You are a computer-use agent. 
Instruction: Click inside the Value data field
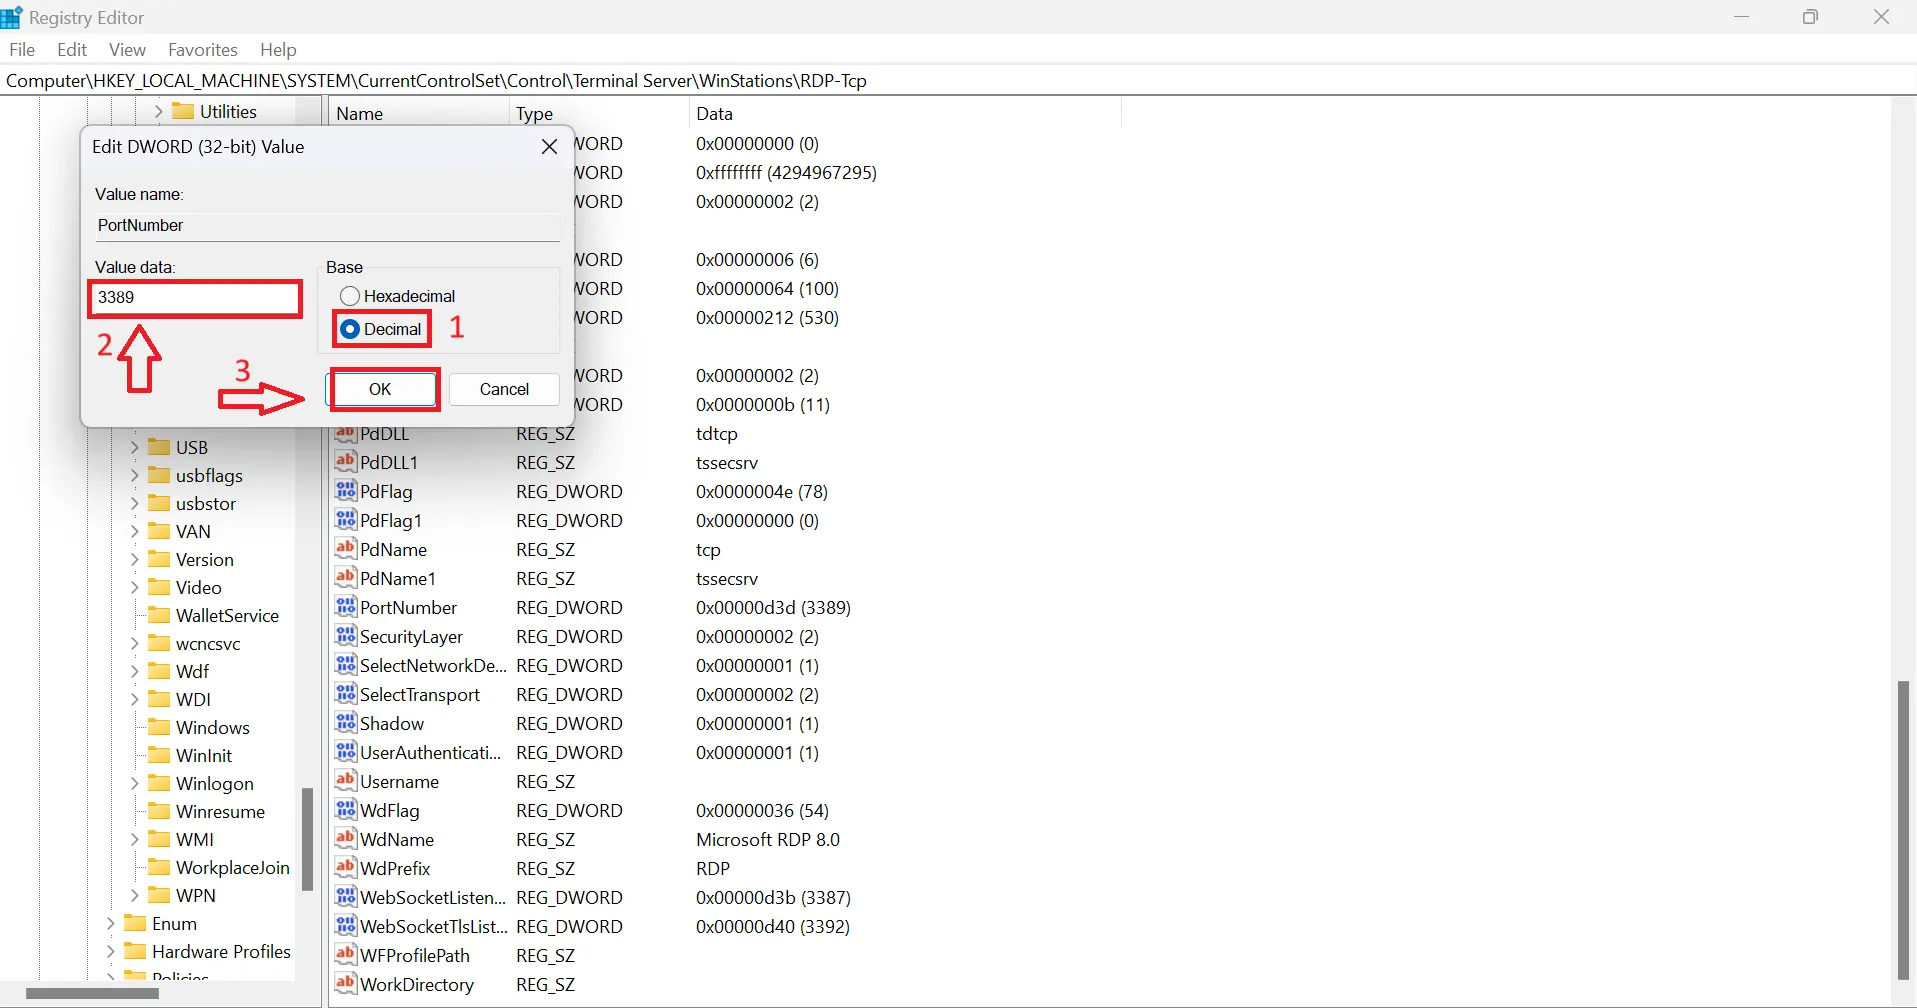click(x=196, y=298)
